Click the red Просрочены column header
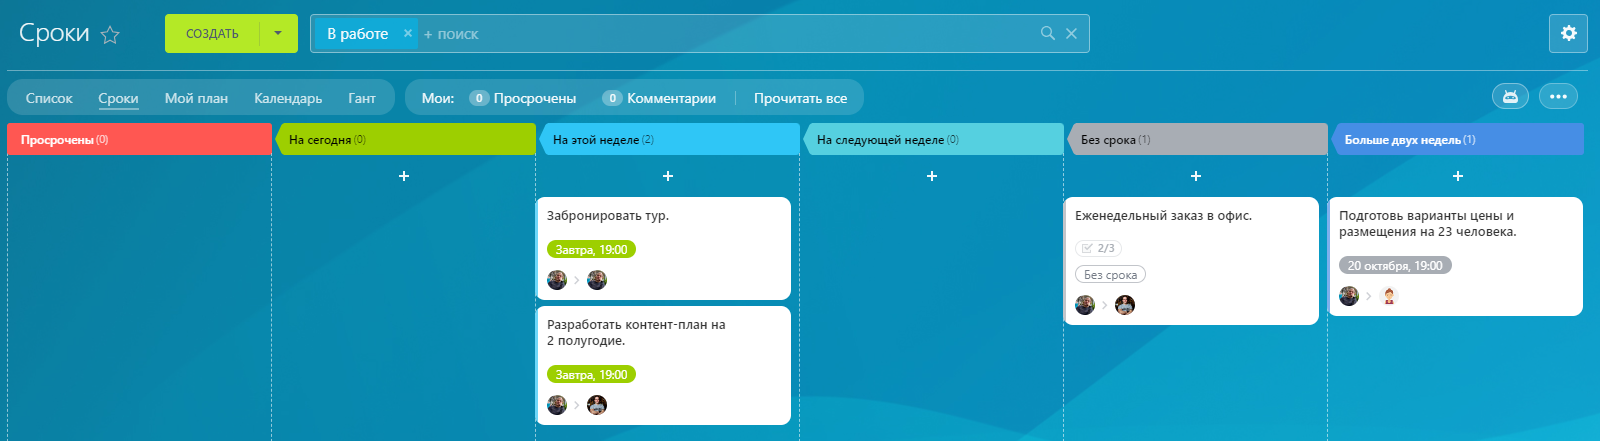1600x441 pixels. [x=139, y=139]
